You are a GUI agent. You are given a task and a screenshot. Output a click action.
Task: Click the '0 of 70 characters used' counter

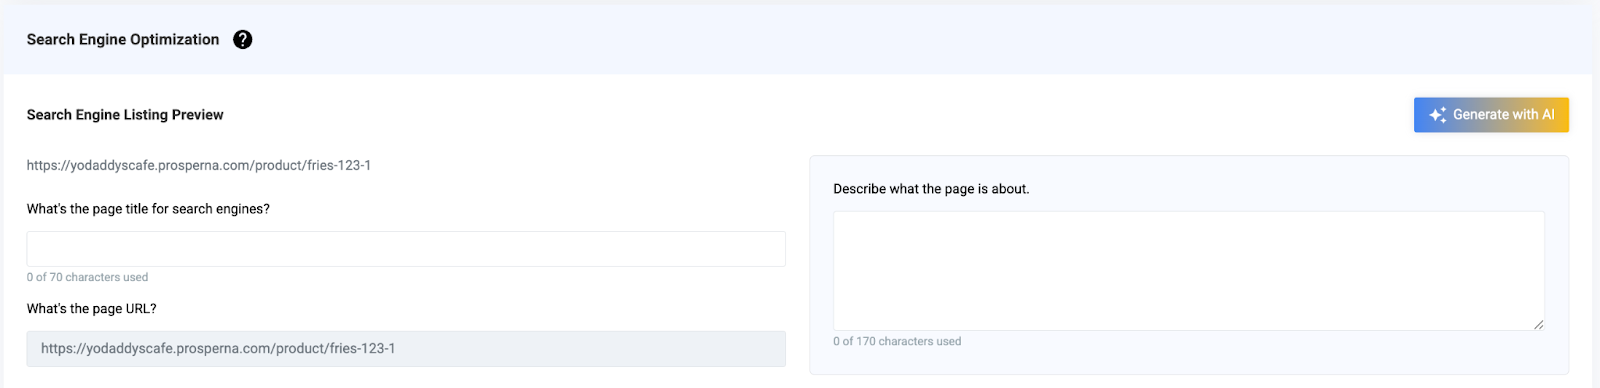pos(87,277)
